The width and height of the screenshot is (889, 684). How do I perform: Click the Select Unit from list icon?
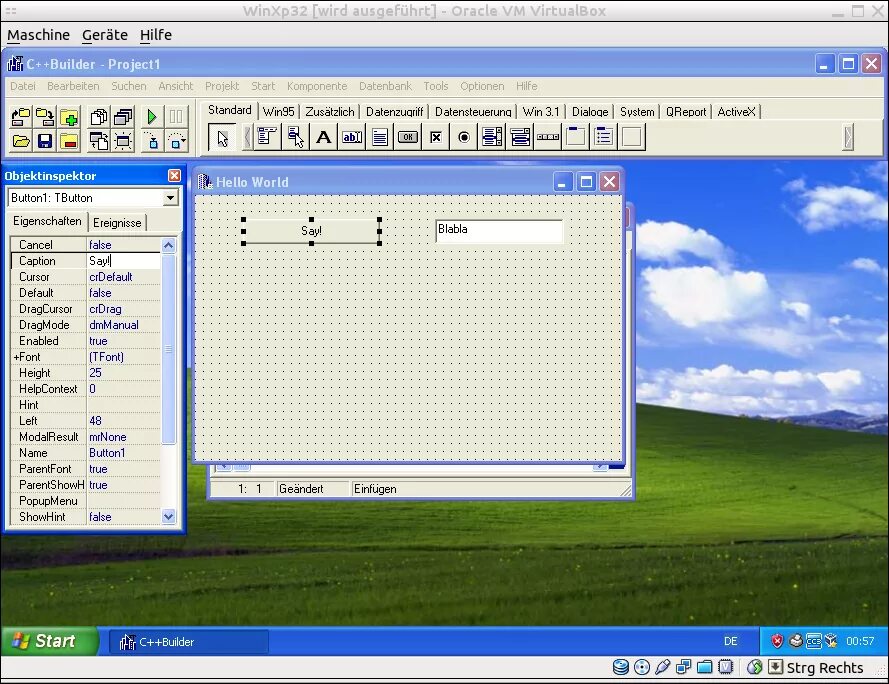click(x=99, y=117)
